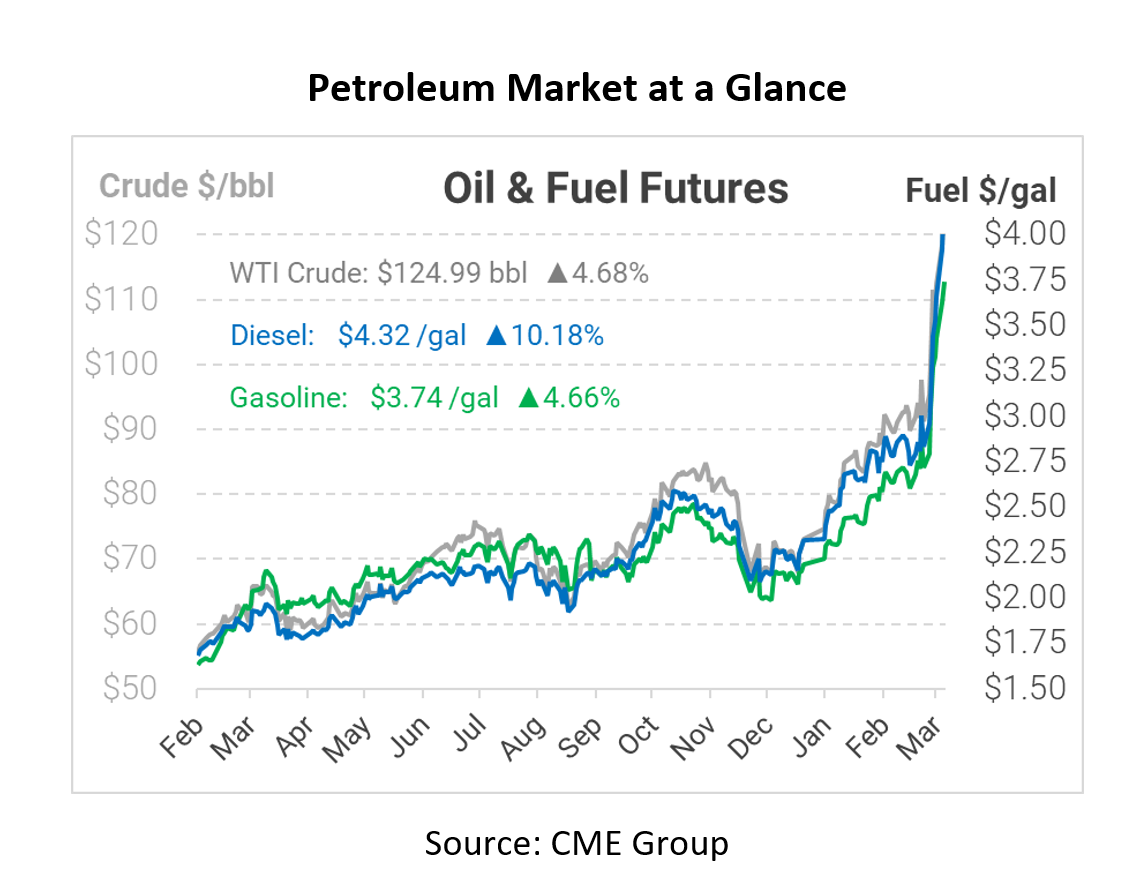Click the Source: CME Group caption

pyautogui.click(x=577, y=843)
